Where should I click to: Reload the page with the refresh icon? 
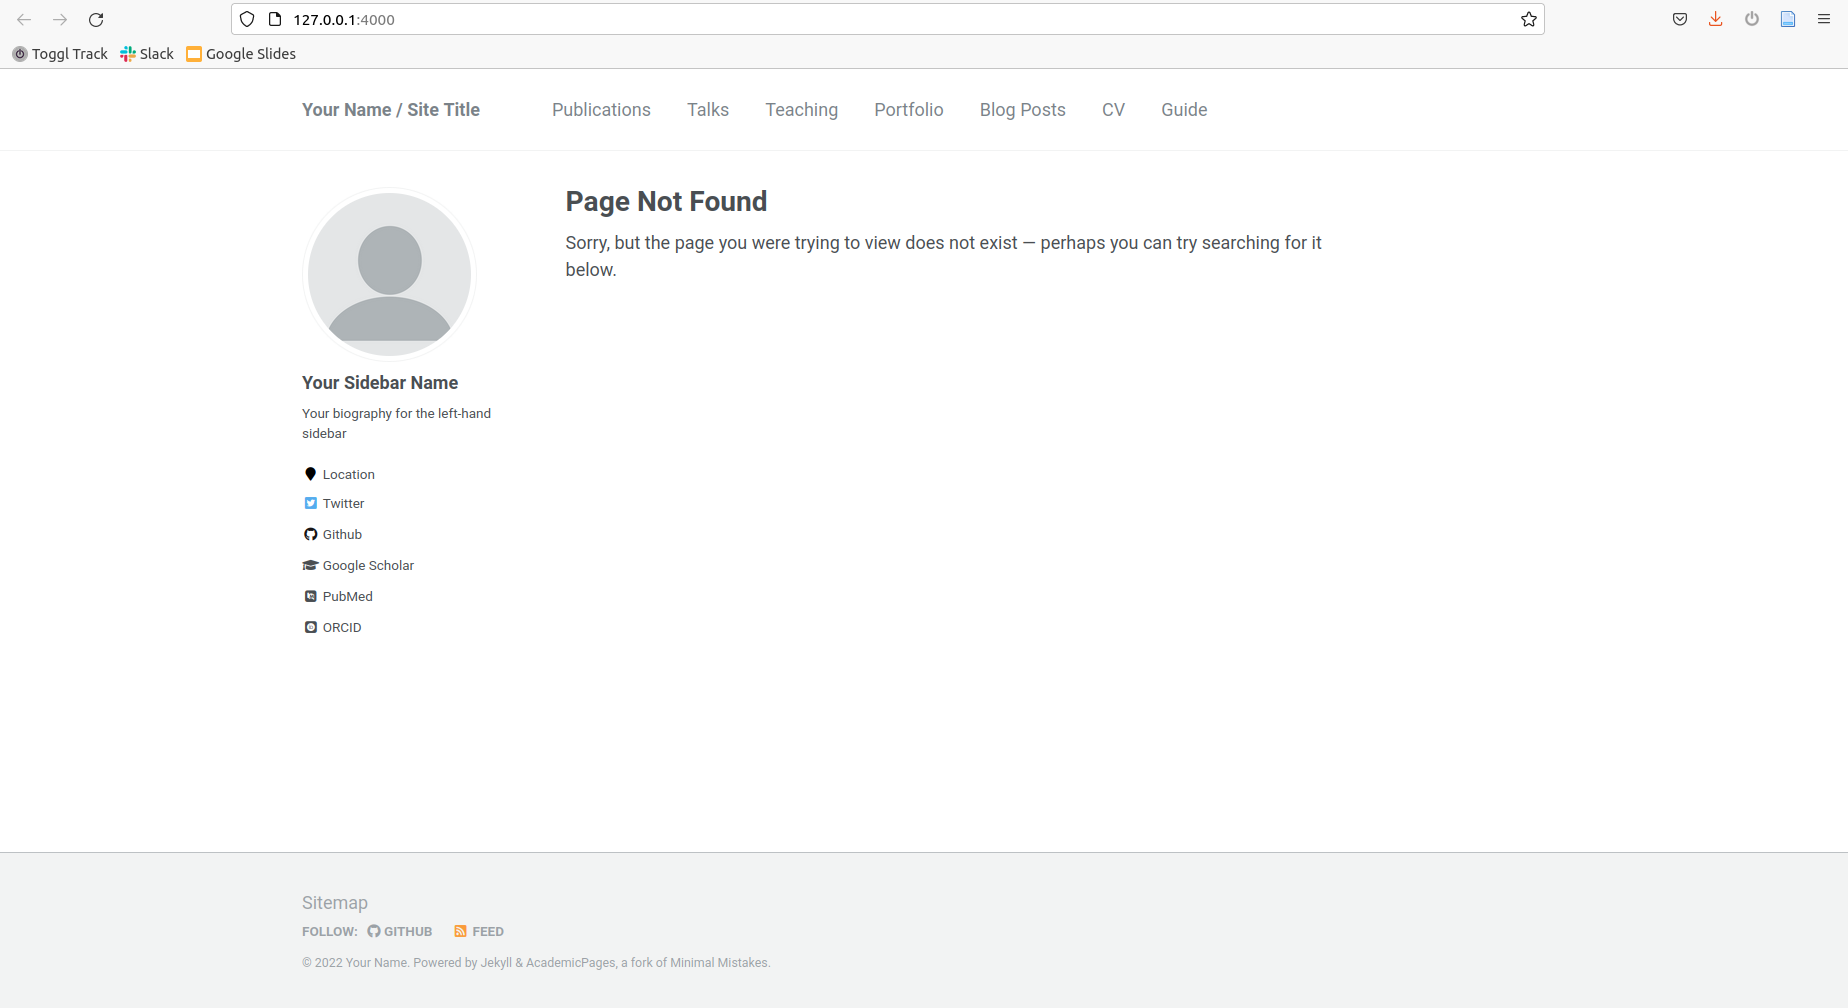[96, 20]
